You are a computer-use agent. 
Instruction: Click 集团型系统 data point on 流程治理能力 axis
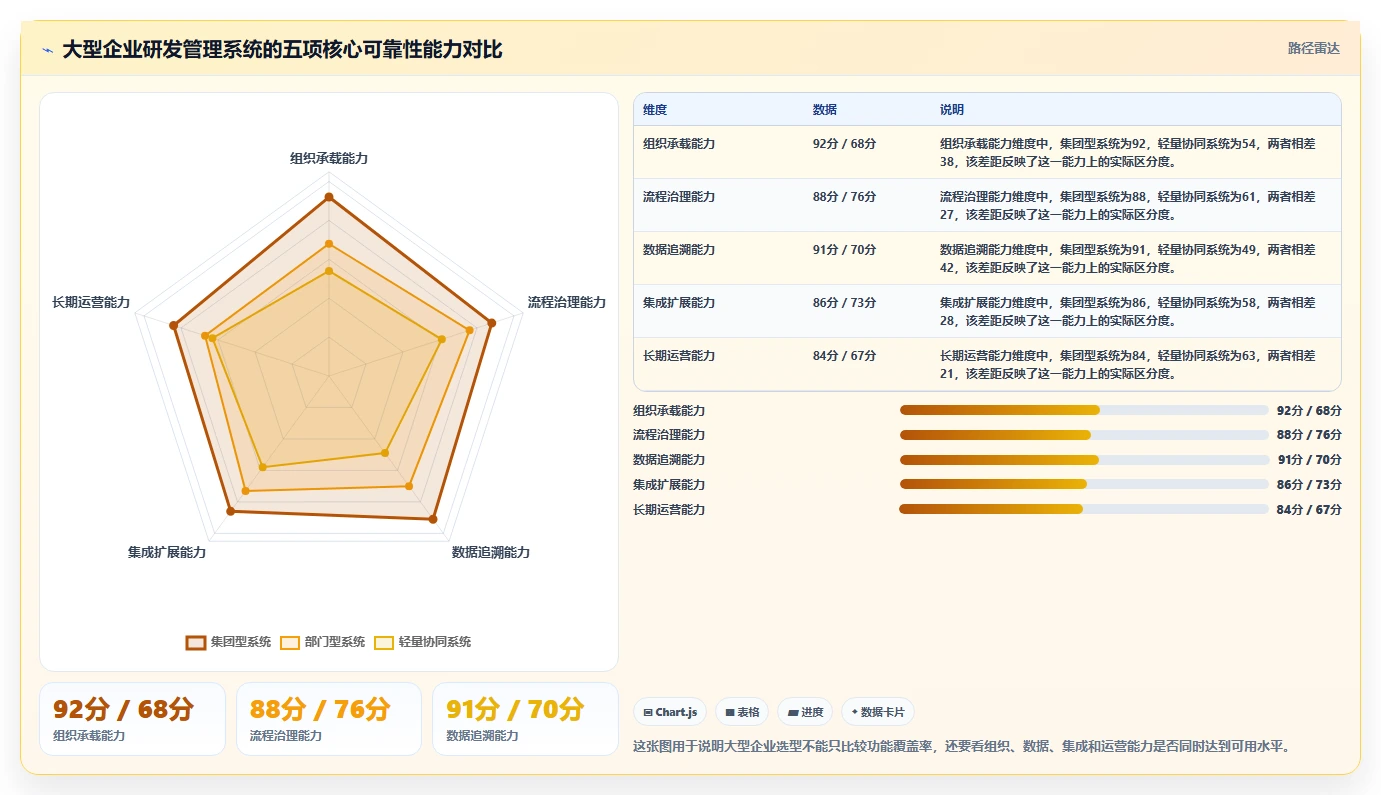(x=491, y=322)
